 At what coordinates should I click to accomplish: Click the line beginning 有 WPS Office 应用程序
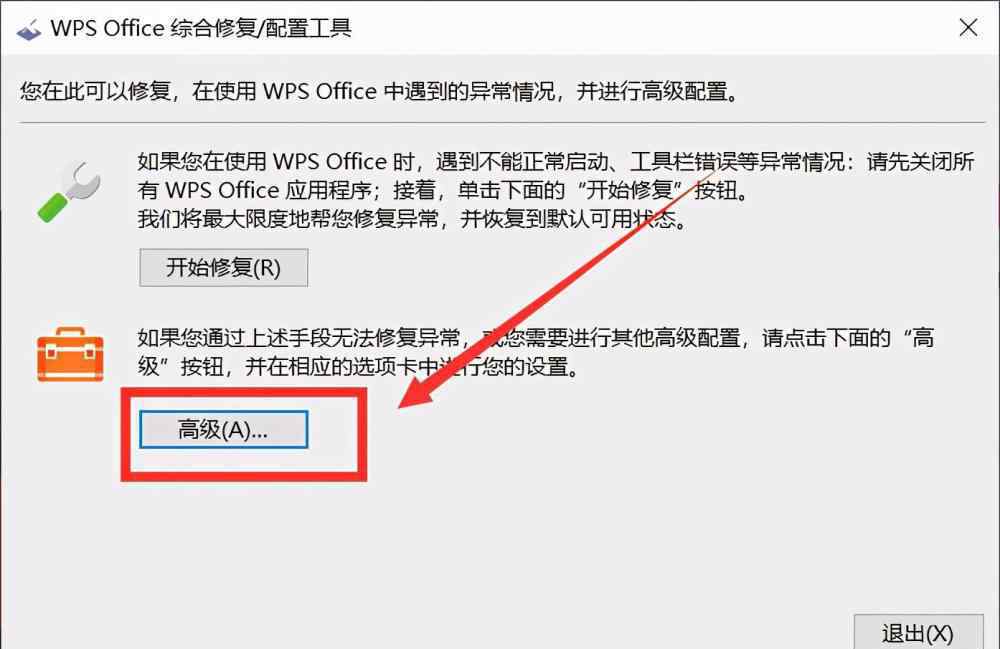[x=445, y=191]
